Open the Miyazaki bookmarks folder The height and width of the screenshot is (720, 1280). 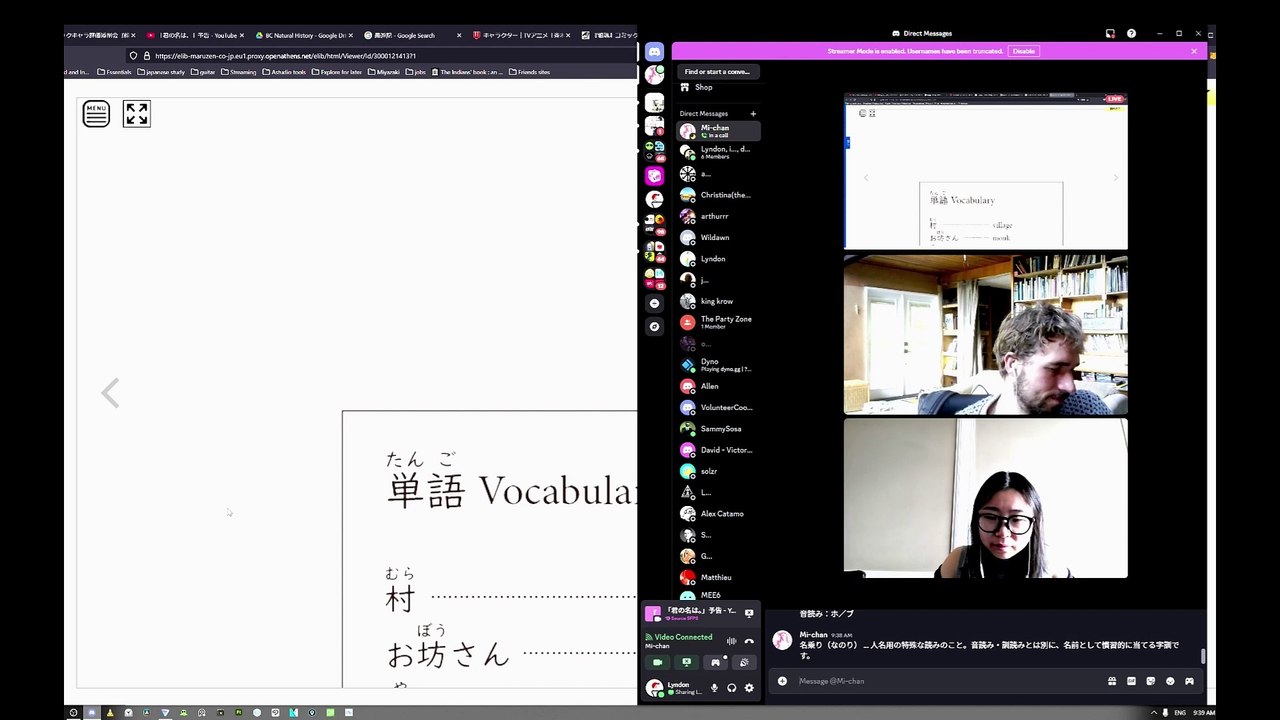[x=383, y=72]
